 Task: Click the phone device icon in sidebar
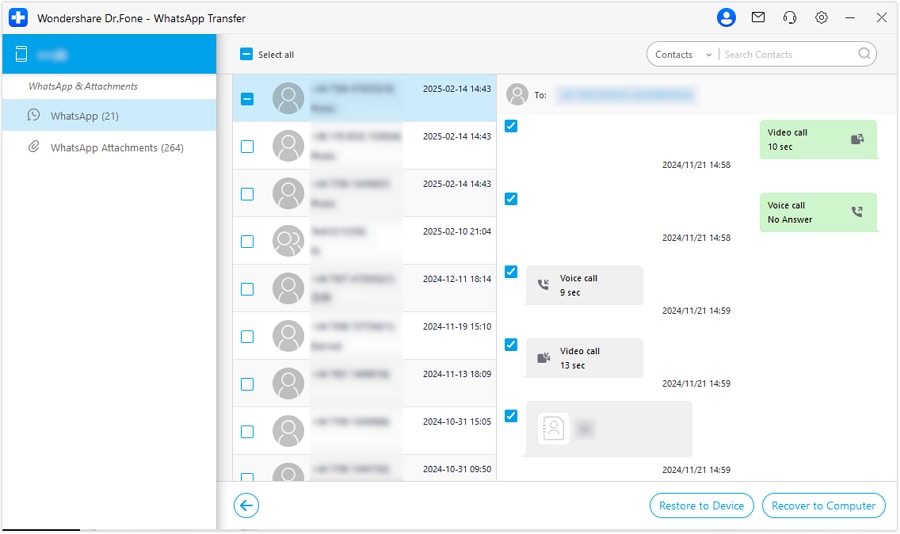click(x=21, y=54)
